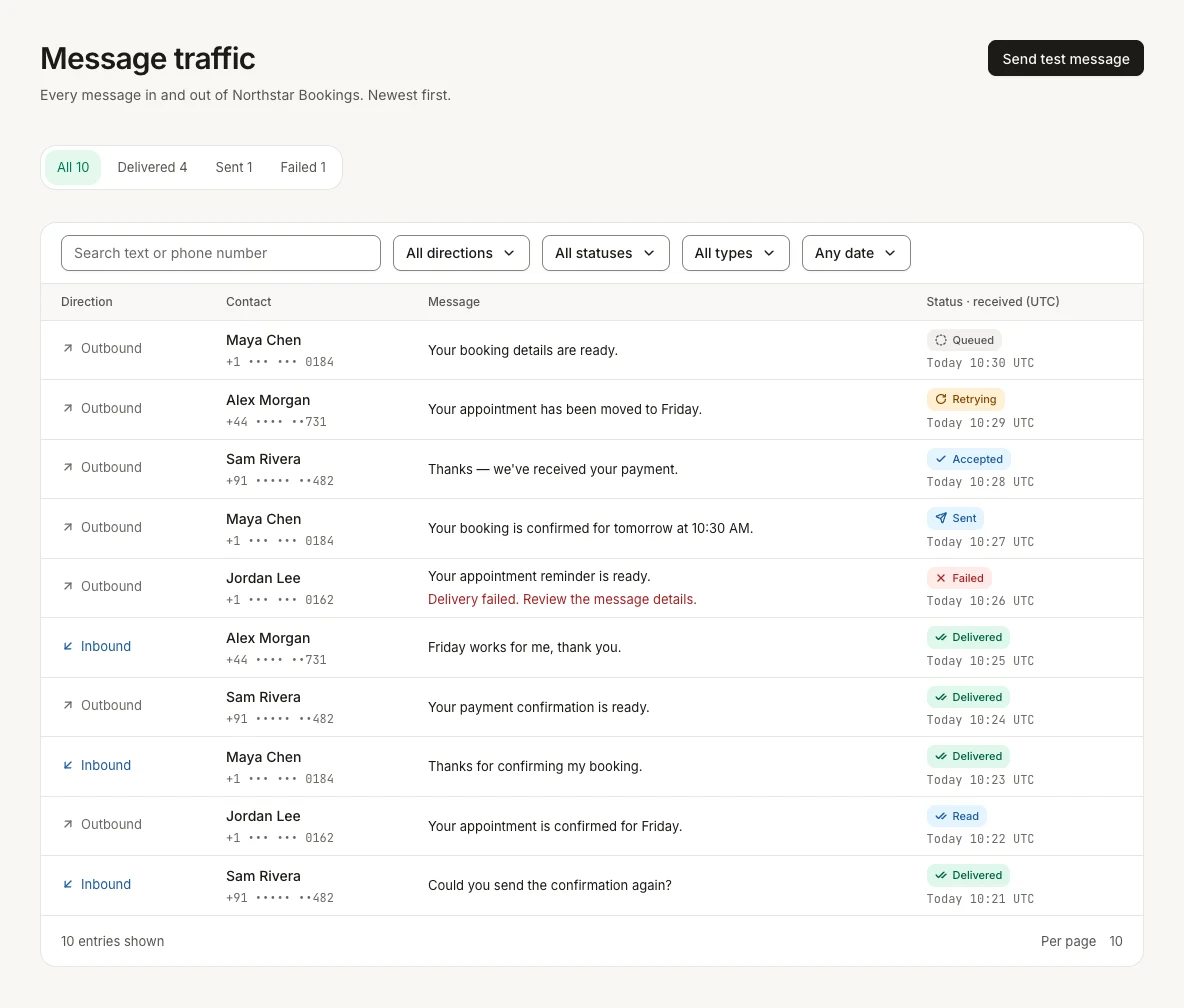The image size is (1184, 1008).
Task: Click the Read status badge
Action: click(x=957, y=816)
